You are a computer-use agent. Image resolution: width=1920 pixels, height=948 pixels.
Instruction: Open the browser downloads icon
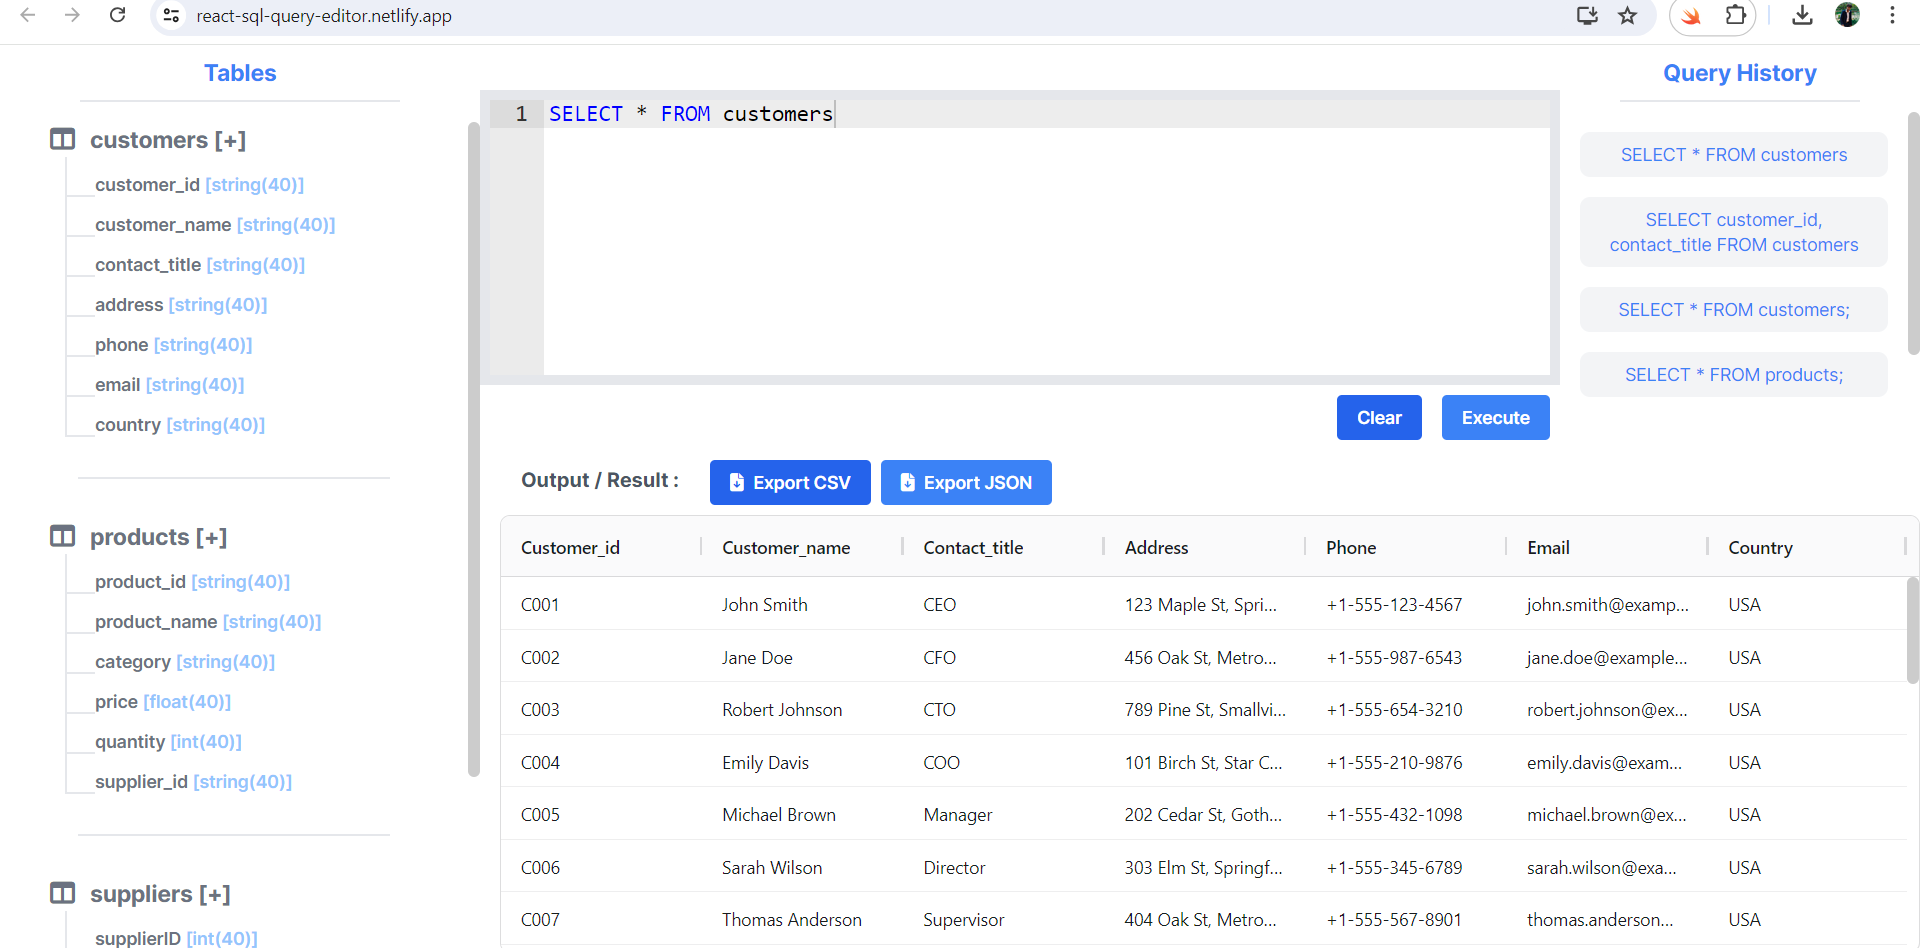click(1802, 15)
